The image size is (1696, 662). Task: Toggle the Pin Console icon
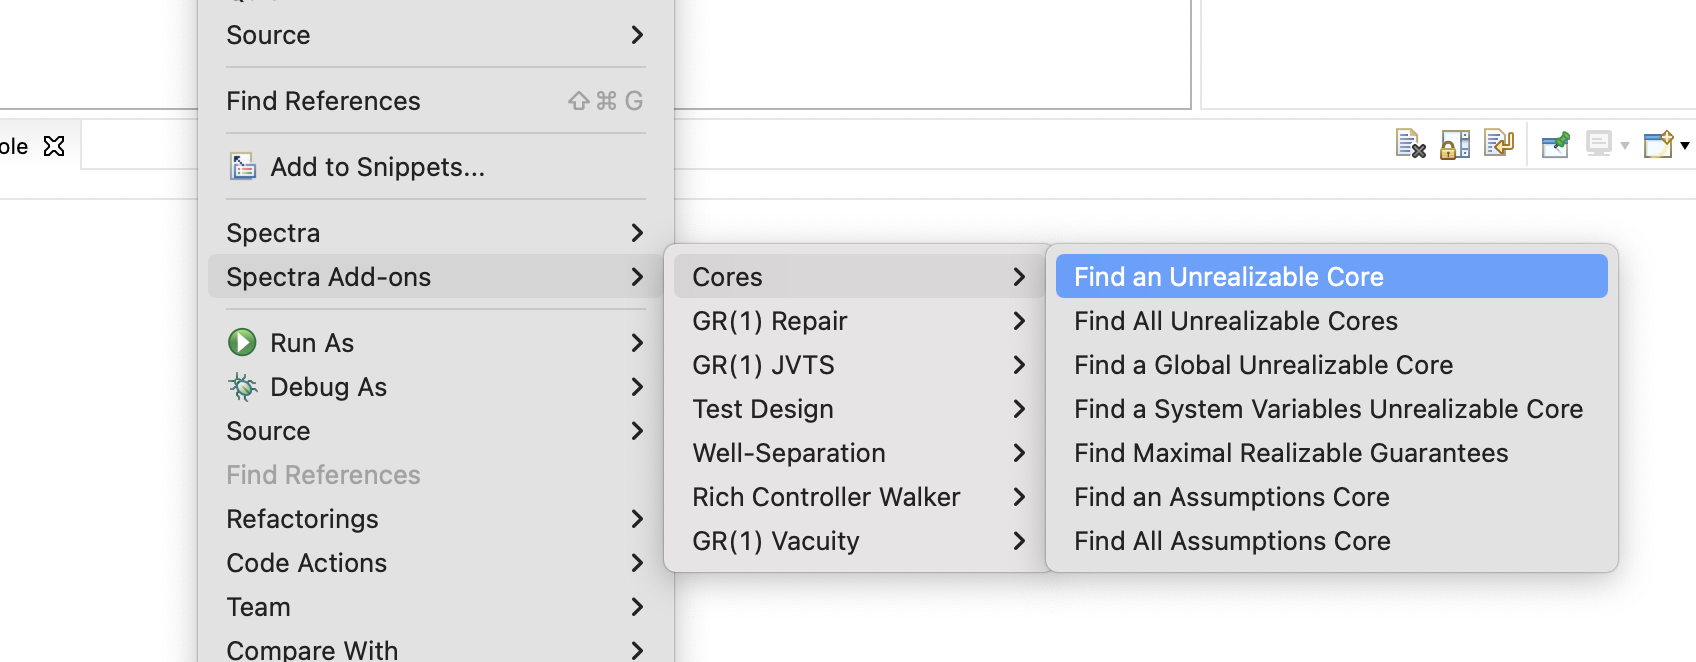point(1555,145)
